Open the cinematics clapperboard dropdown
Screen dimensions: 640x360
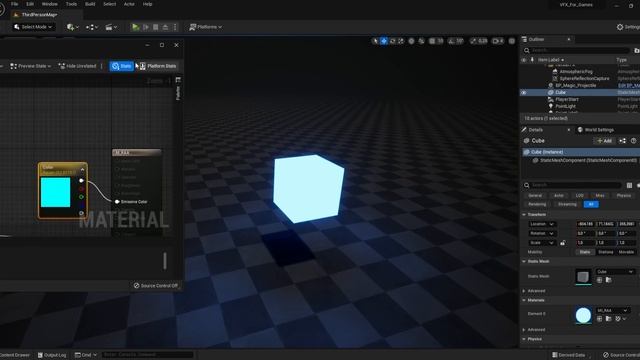point(111,27)
